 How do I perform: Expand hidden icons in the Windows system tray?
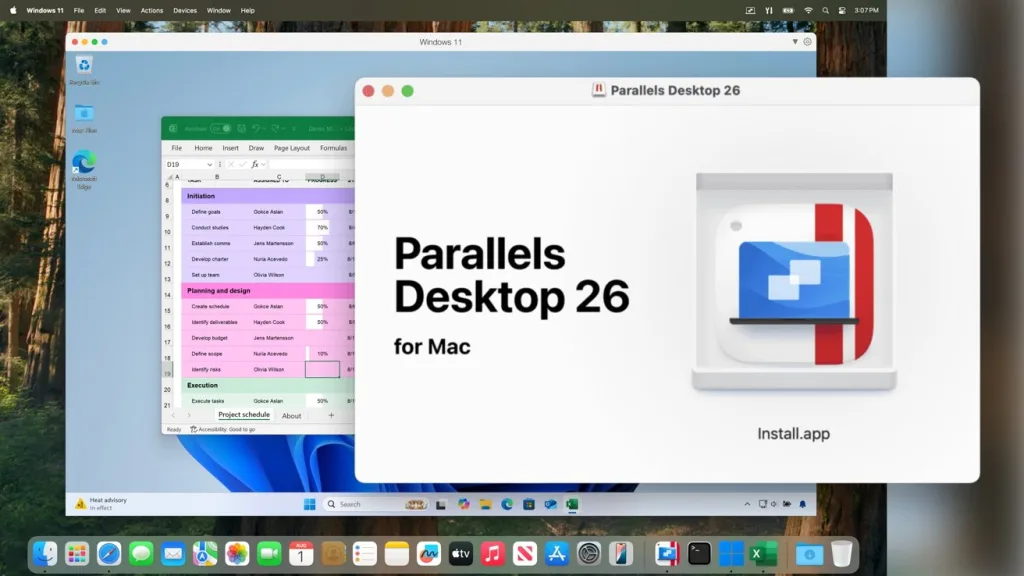tap(748, 503)
